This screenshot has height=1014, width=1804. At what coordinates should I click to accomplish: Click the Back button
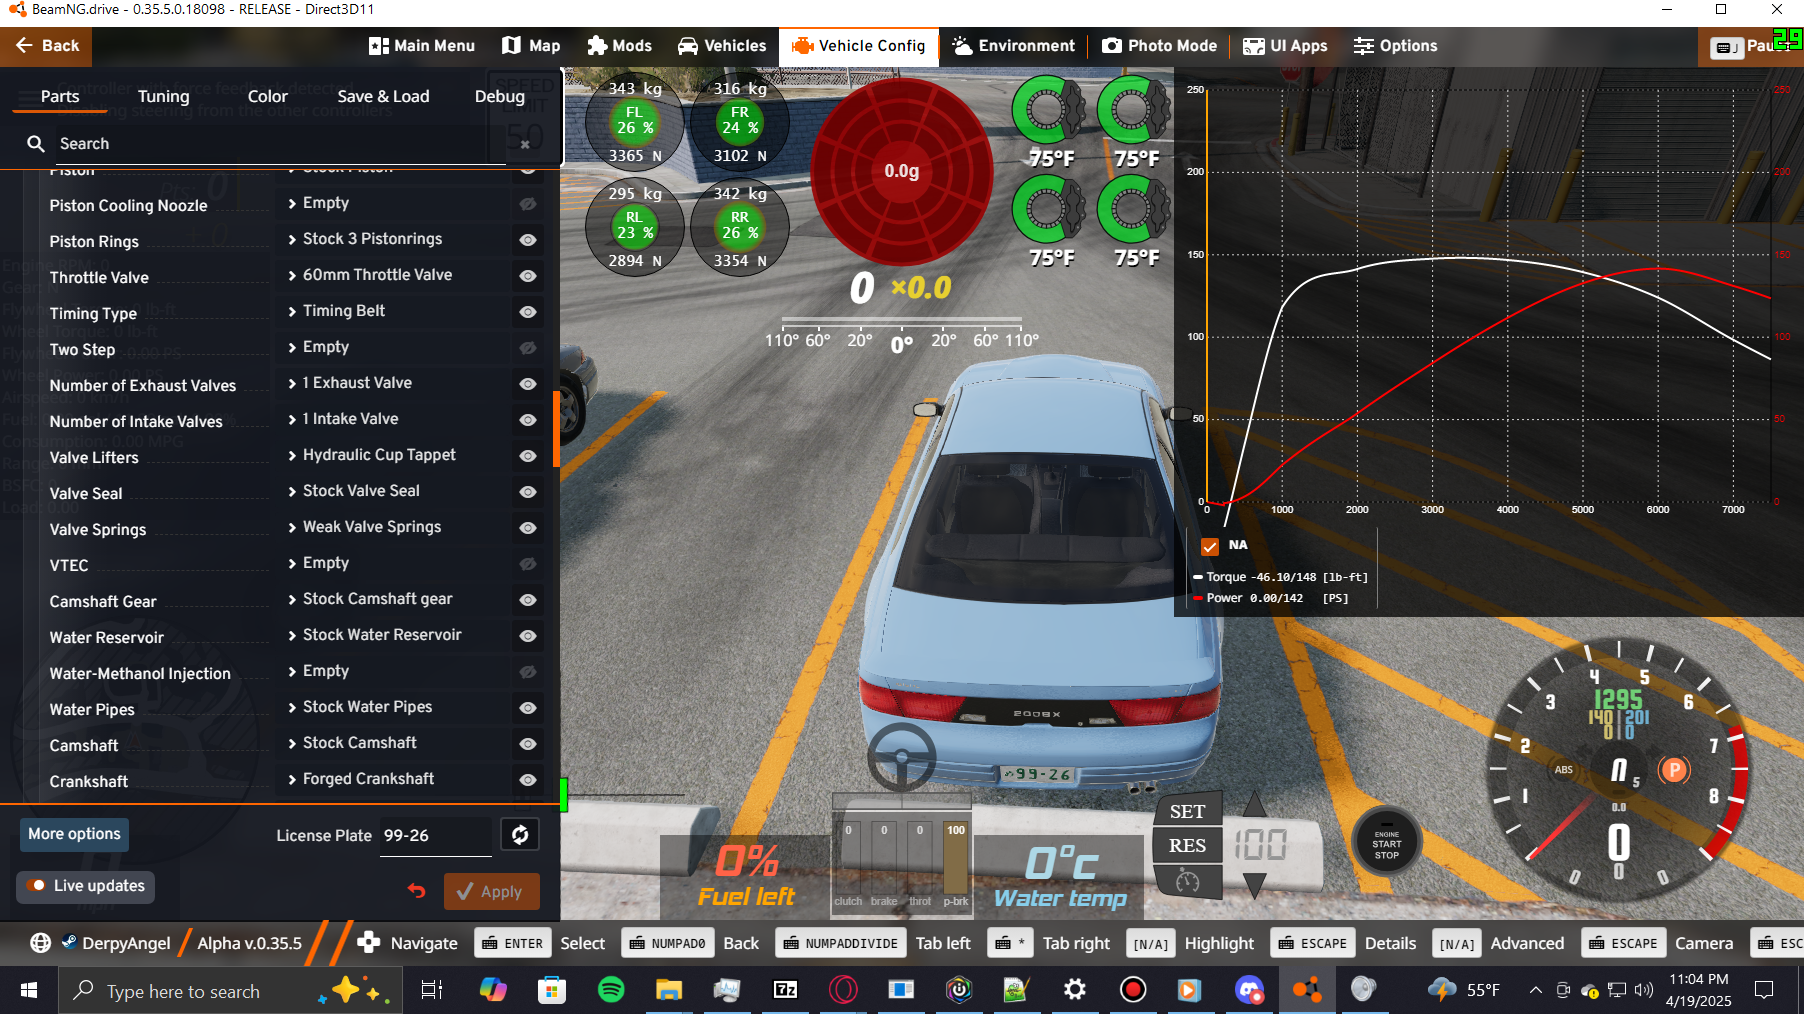pyautogui.click(x=46, y=46)
